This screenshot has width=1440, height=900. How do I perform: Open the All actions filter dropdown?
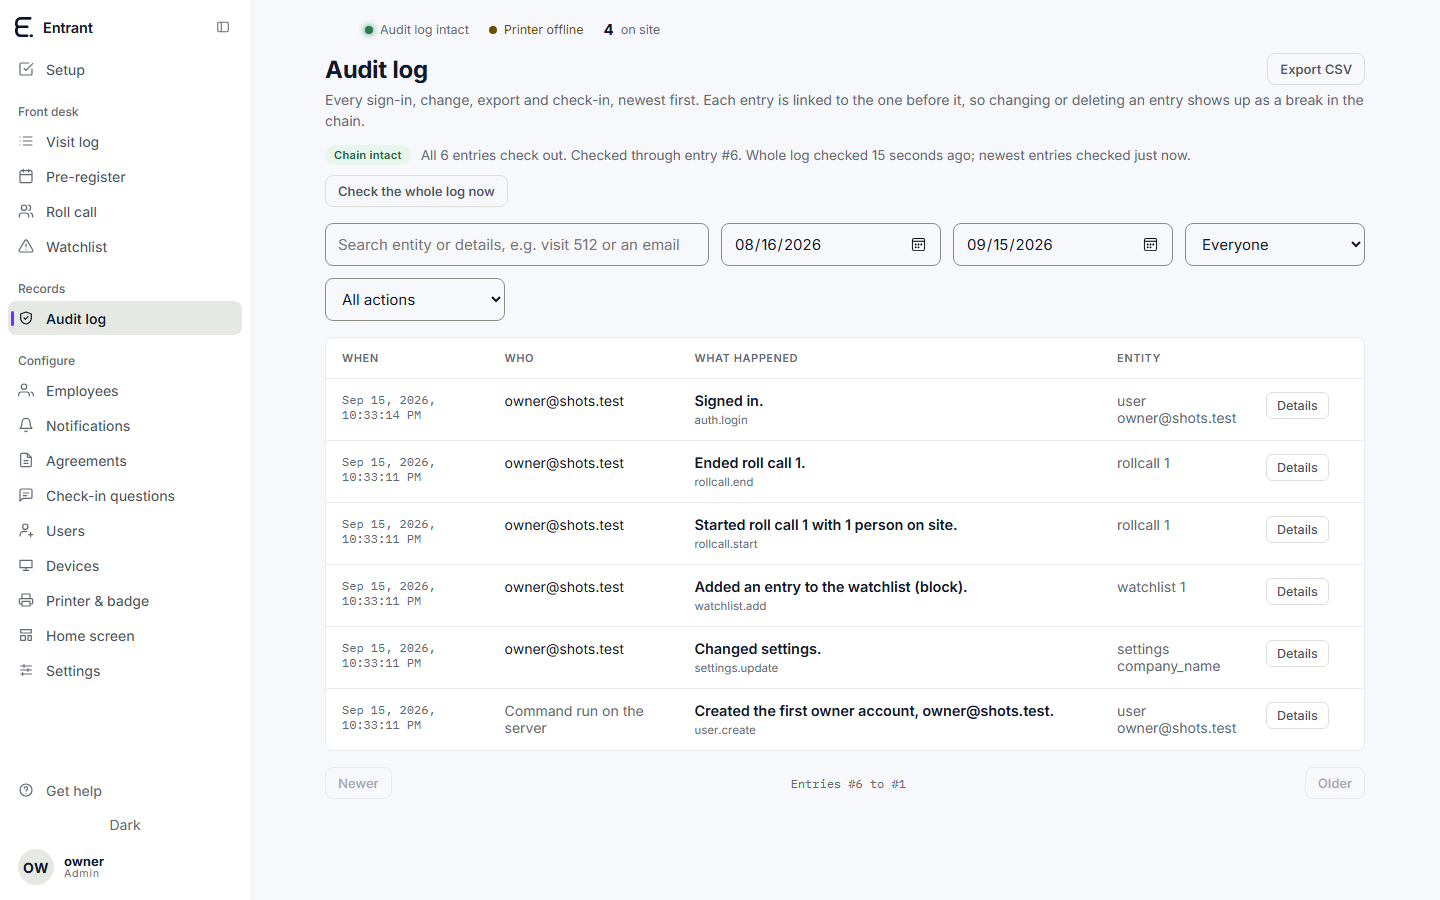(x=415, y=300)
